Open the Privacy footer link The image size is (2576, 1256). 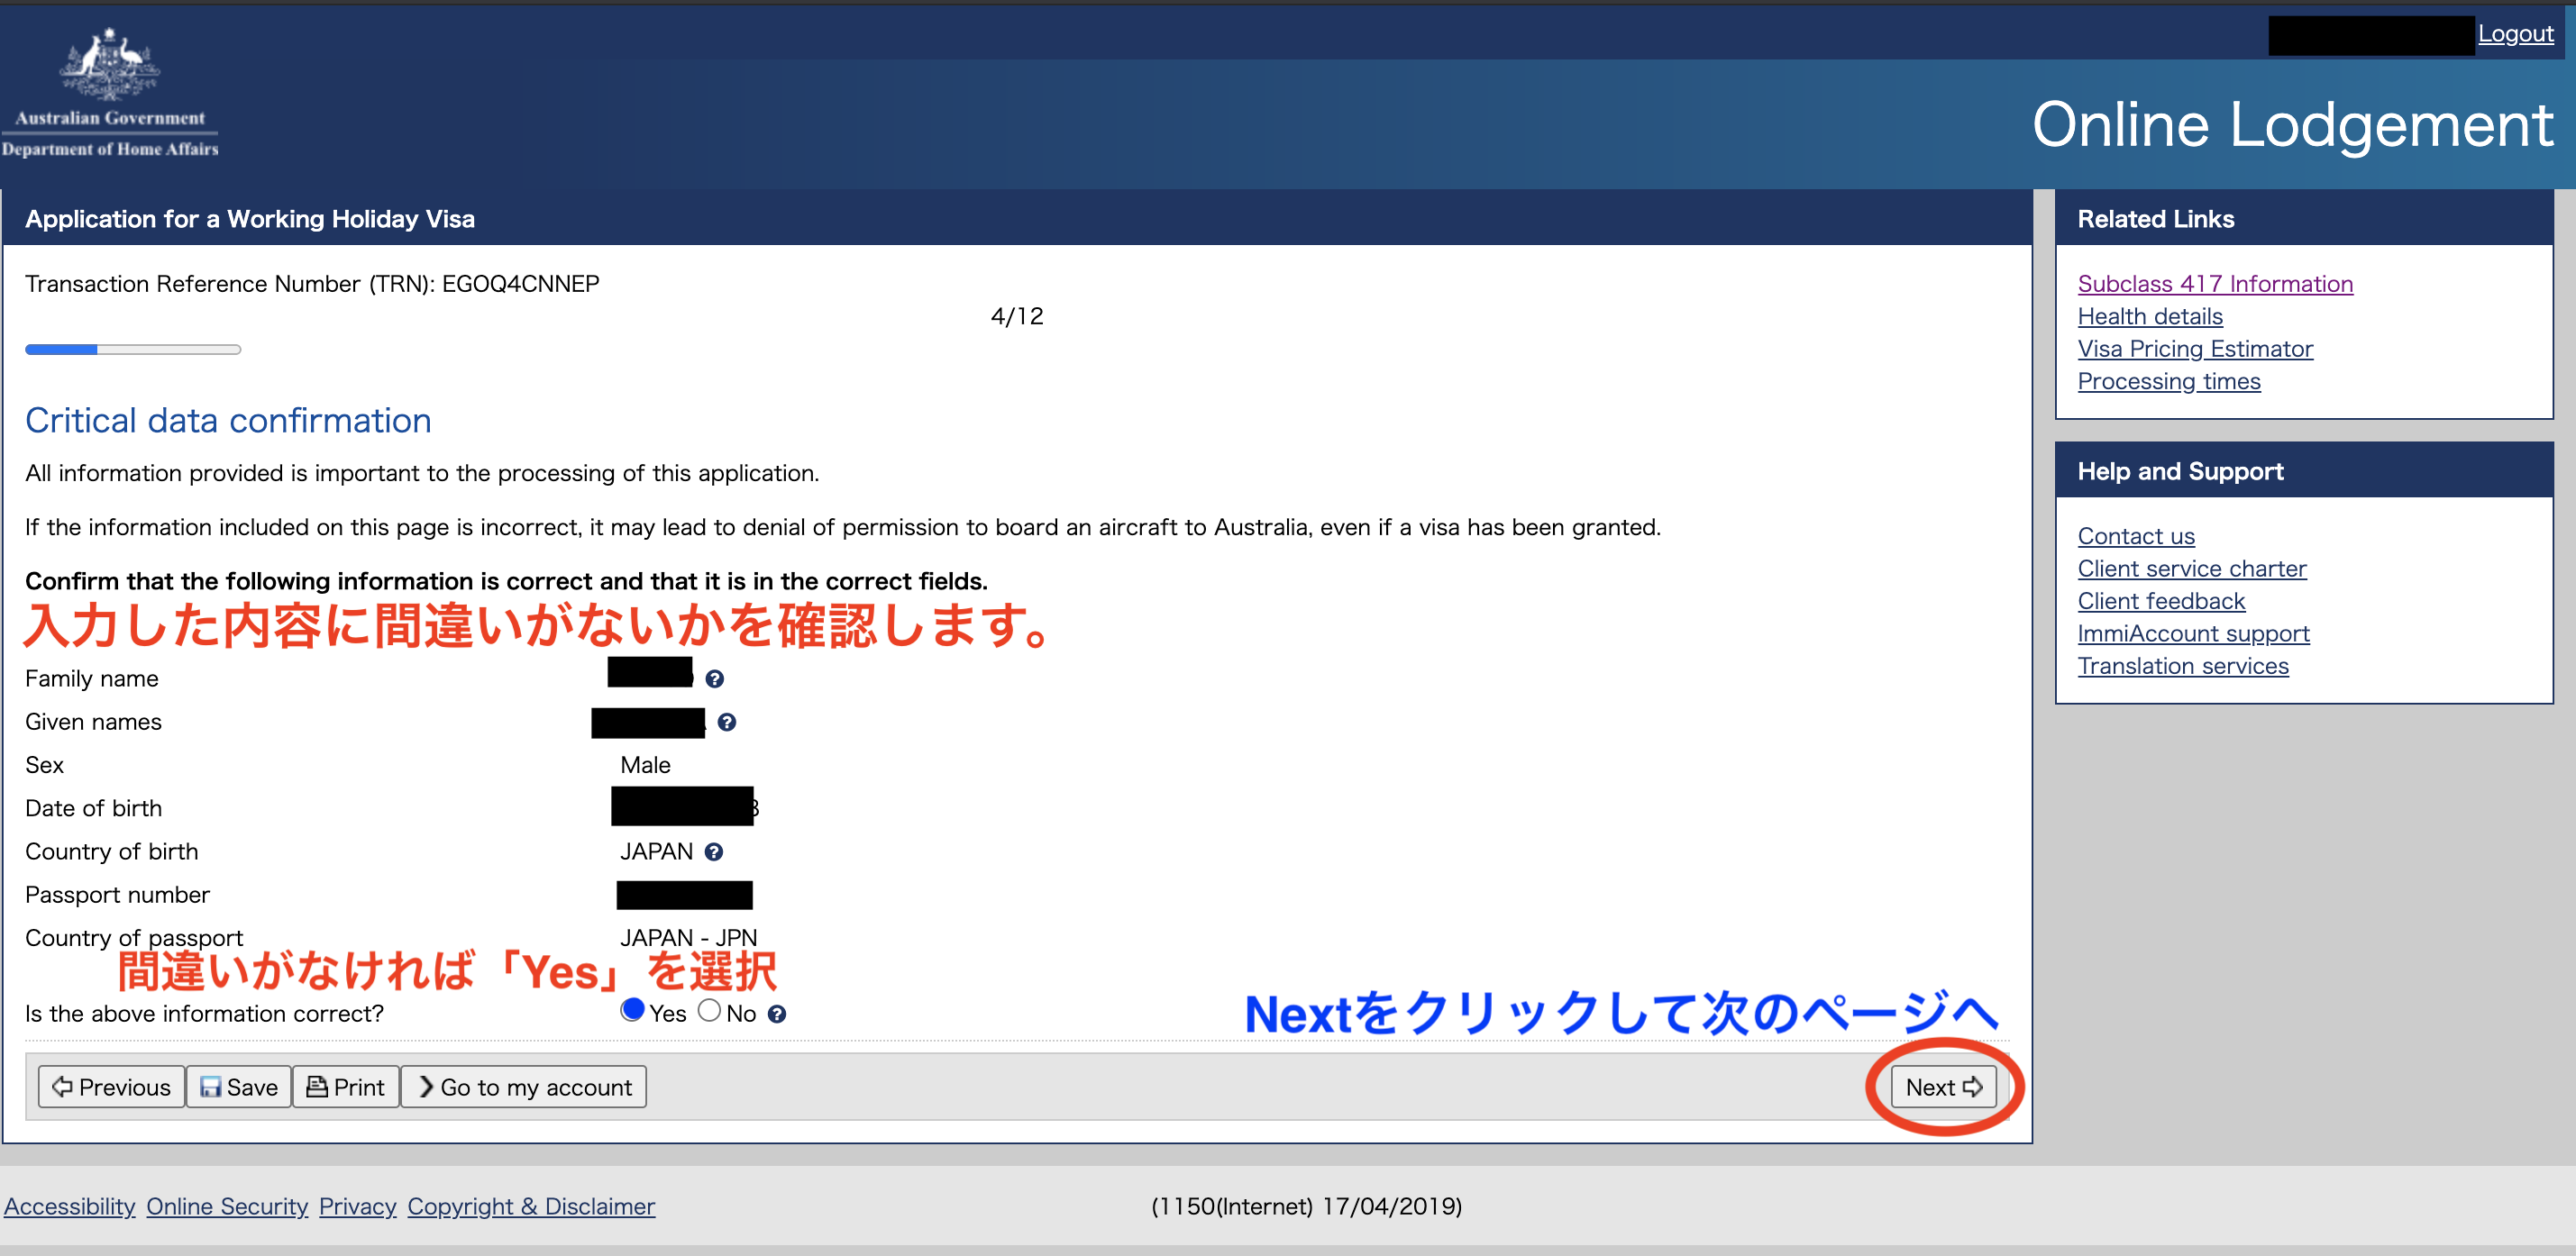[358, 1207]
